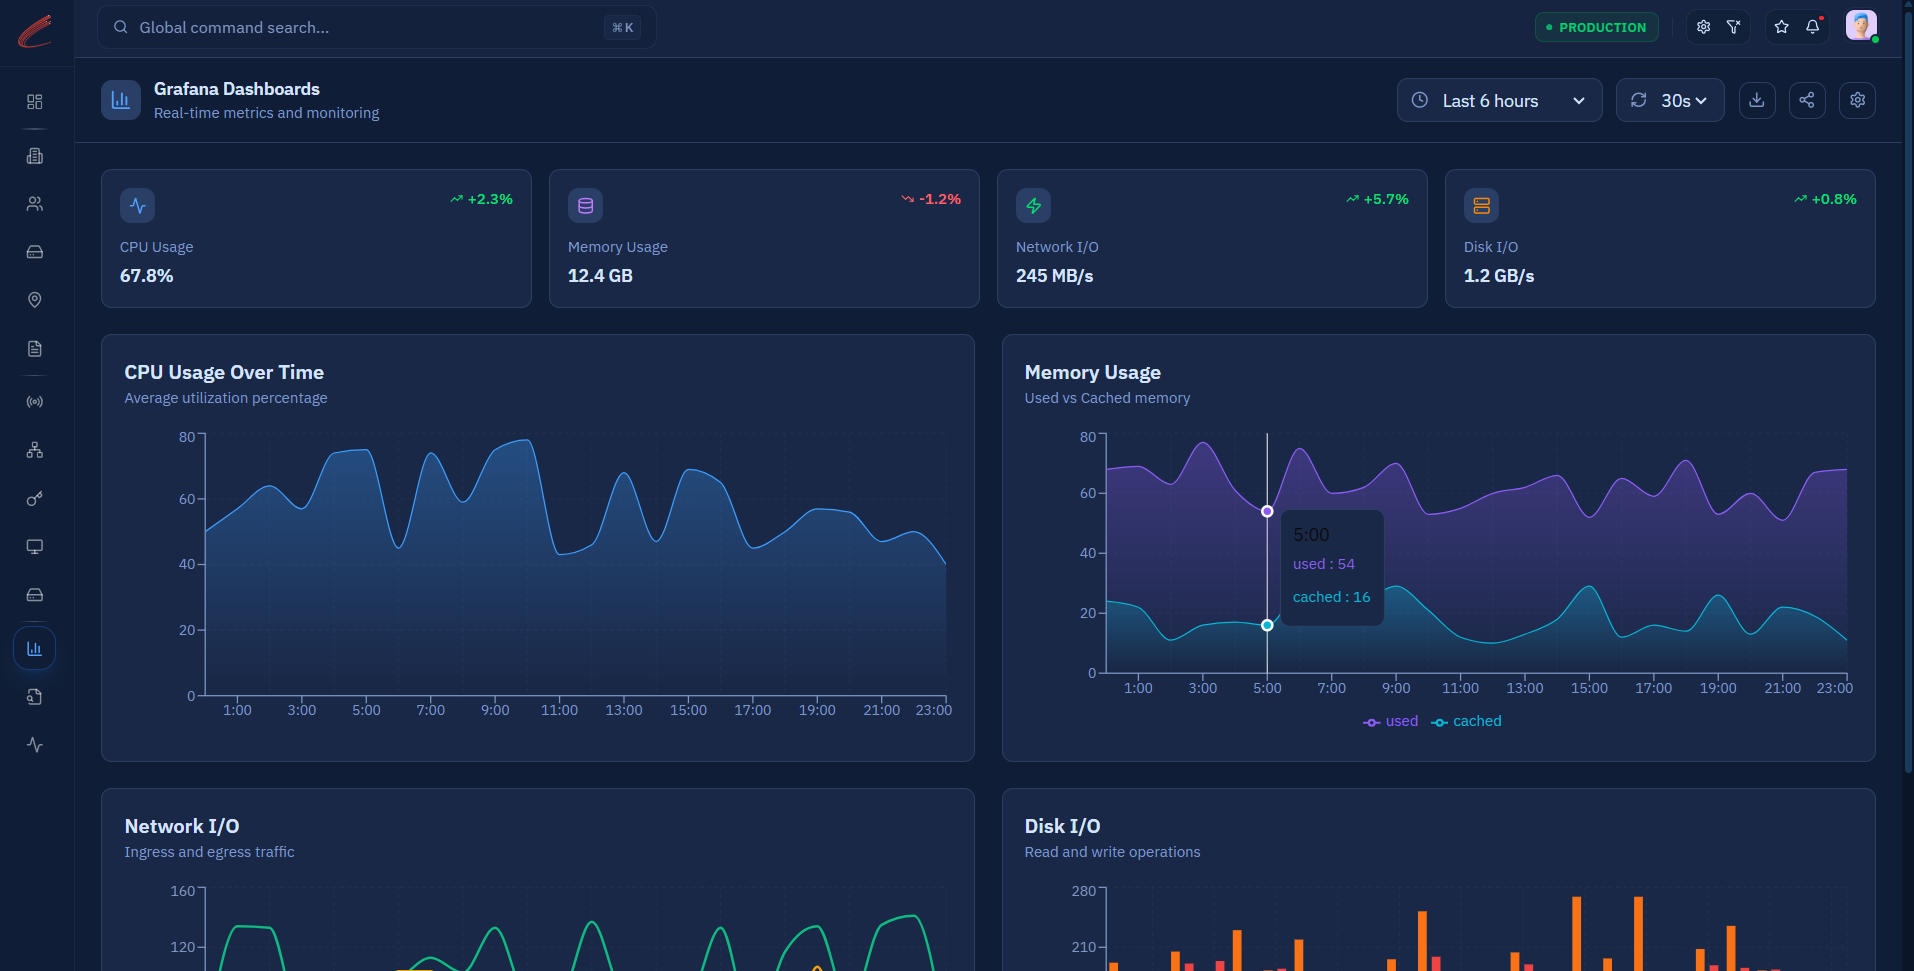Click the 'Disk I/O' chart panel title
The image size is (1914, 971).
click(1063, 827)
